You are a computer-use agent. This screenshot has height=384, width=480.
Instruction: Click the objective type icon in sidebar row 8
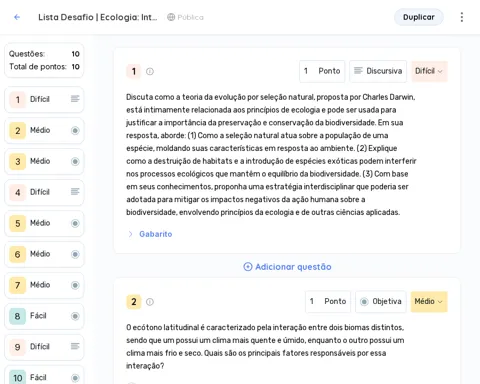coord(75,316)
